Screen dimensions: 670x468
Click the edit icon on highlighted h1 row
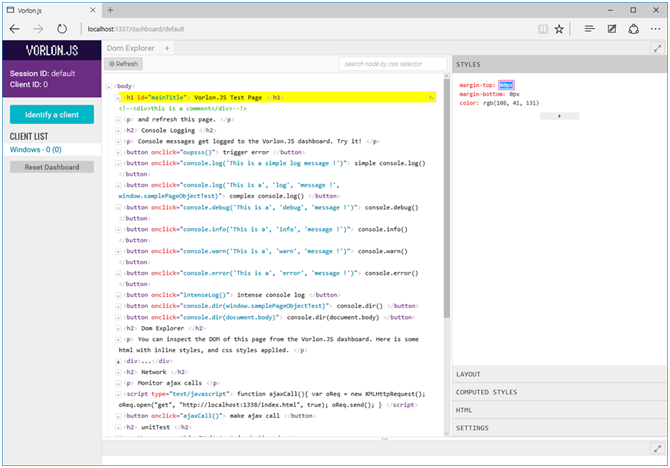click(431, 97)
